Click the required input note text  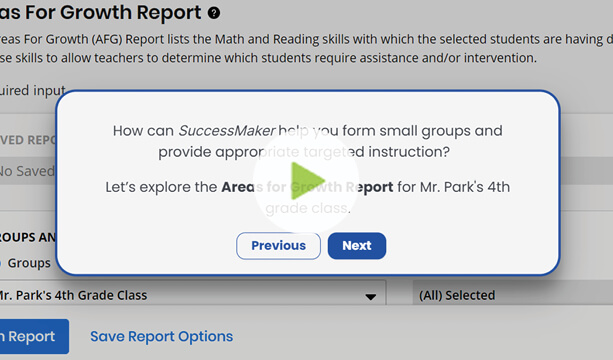33,91
